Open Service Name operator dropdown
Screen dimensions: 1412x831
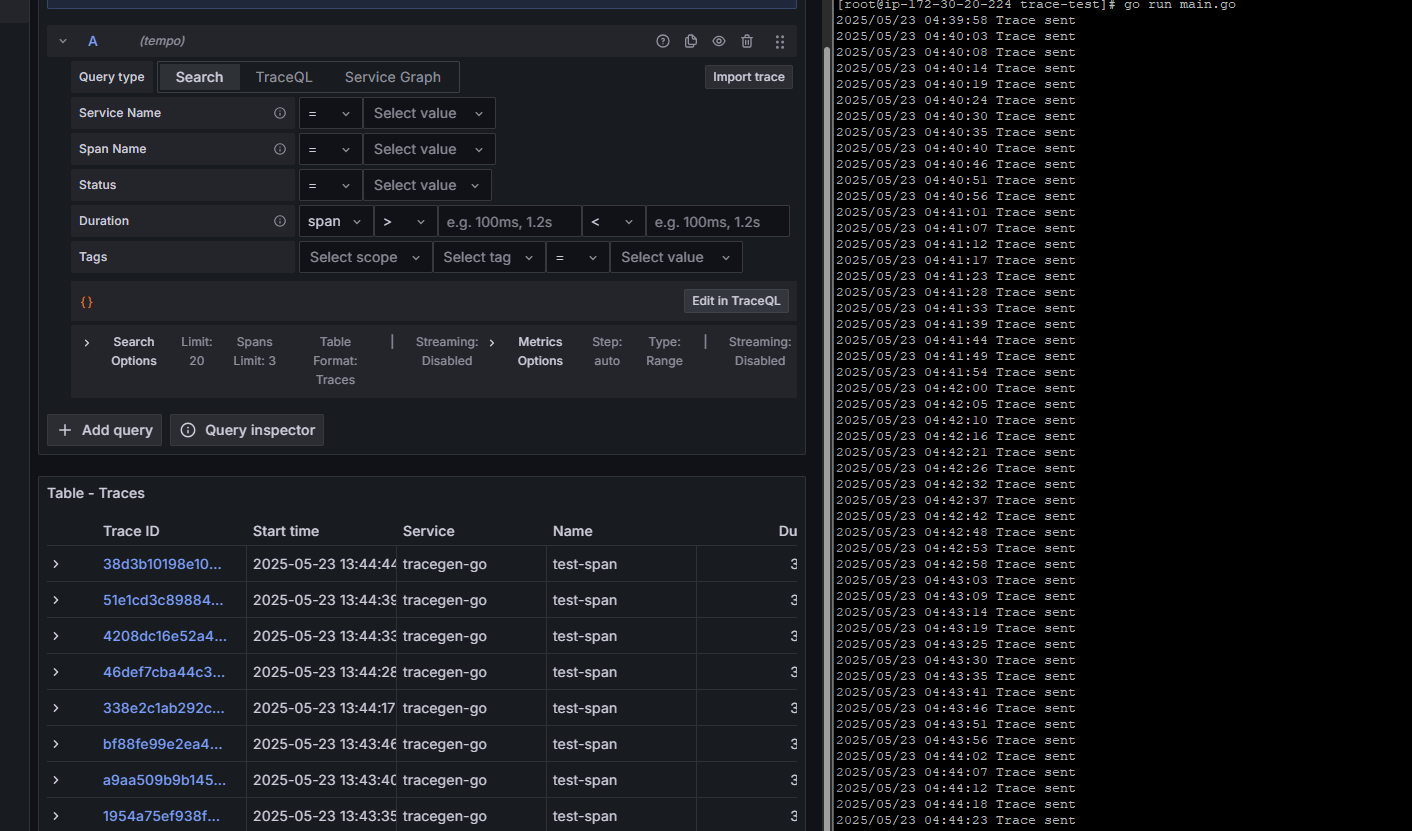[330, 113]
